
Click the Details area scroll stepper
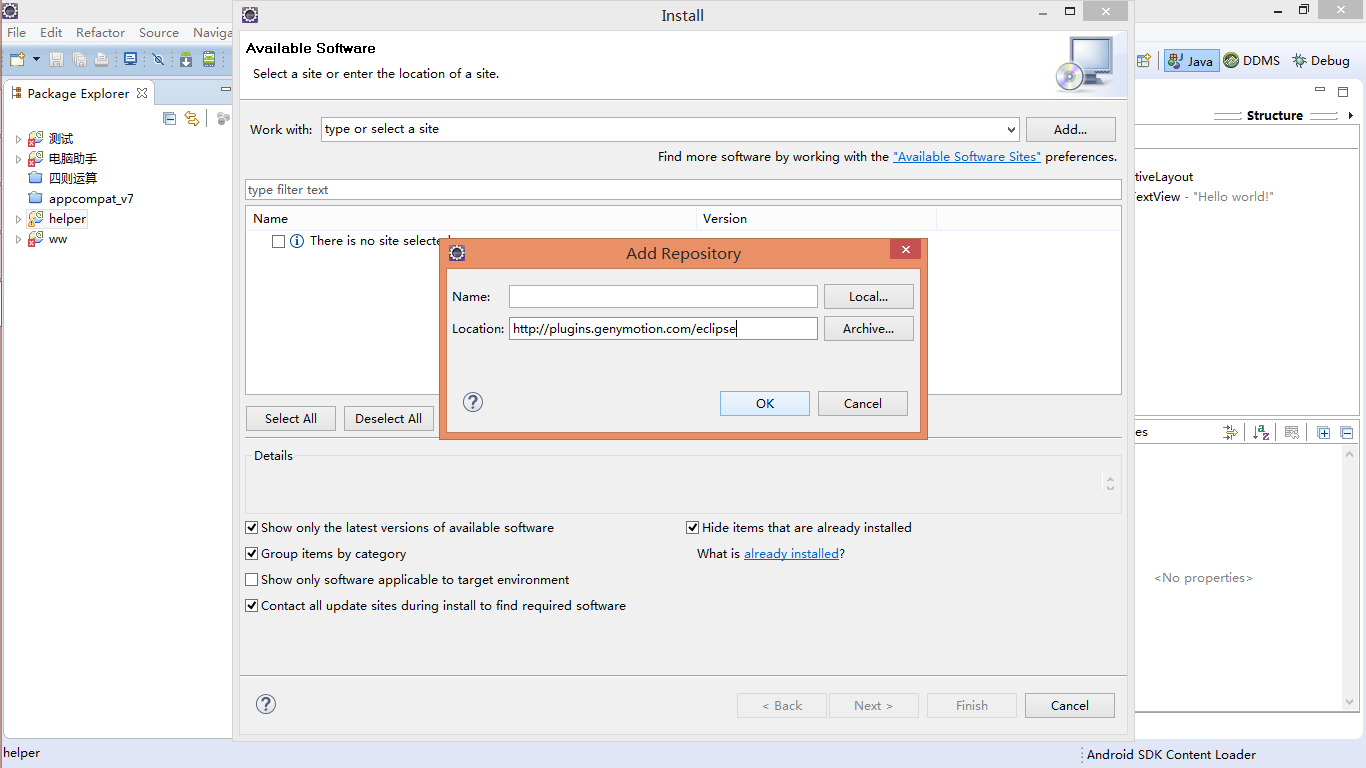tap(1110, 483)
